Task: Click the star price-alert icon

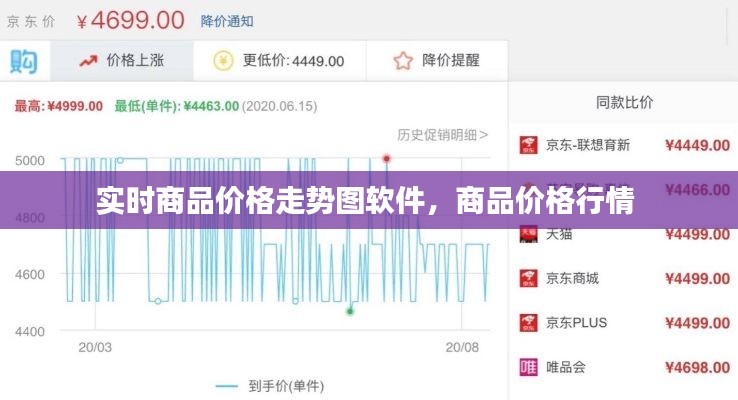Action: [403, 61]
